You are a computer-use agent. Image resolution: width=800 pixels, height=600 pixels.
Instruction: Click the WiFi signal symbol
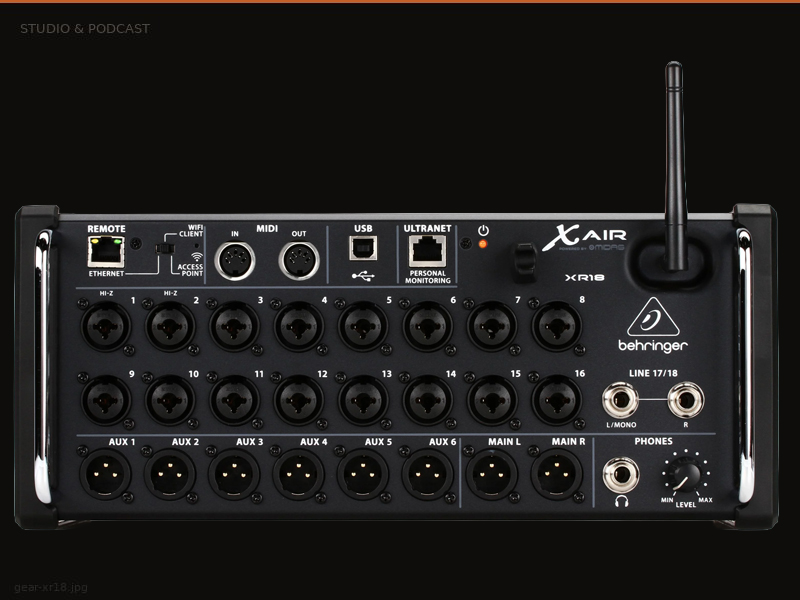[x=197, y=257]
